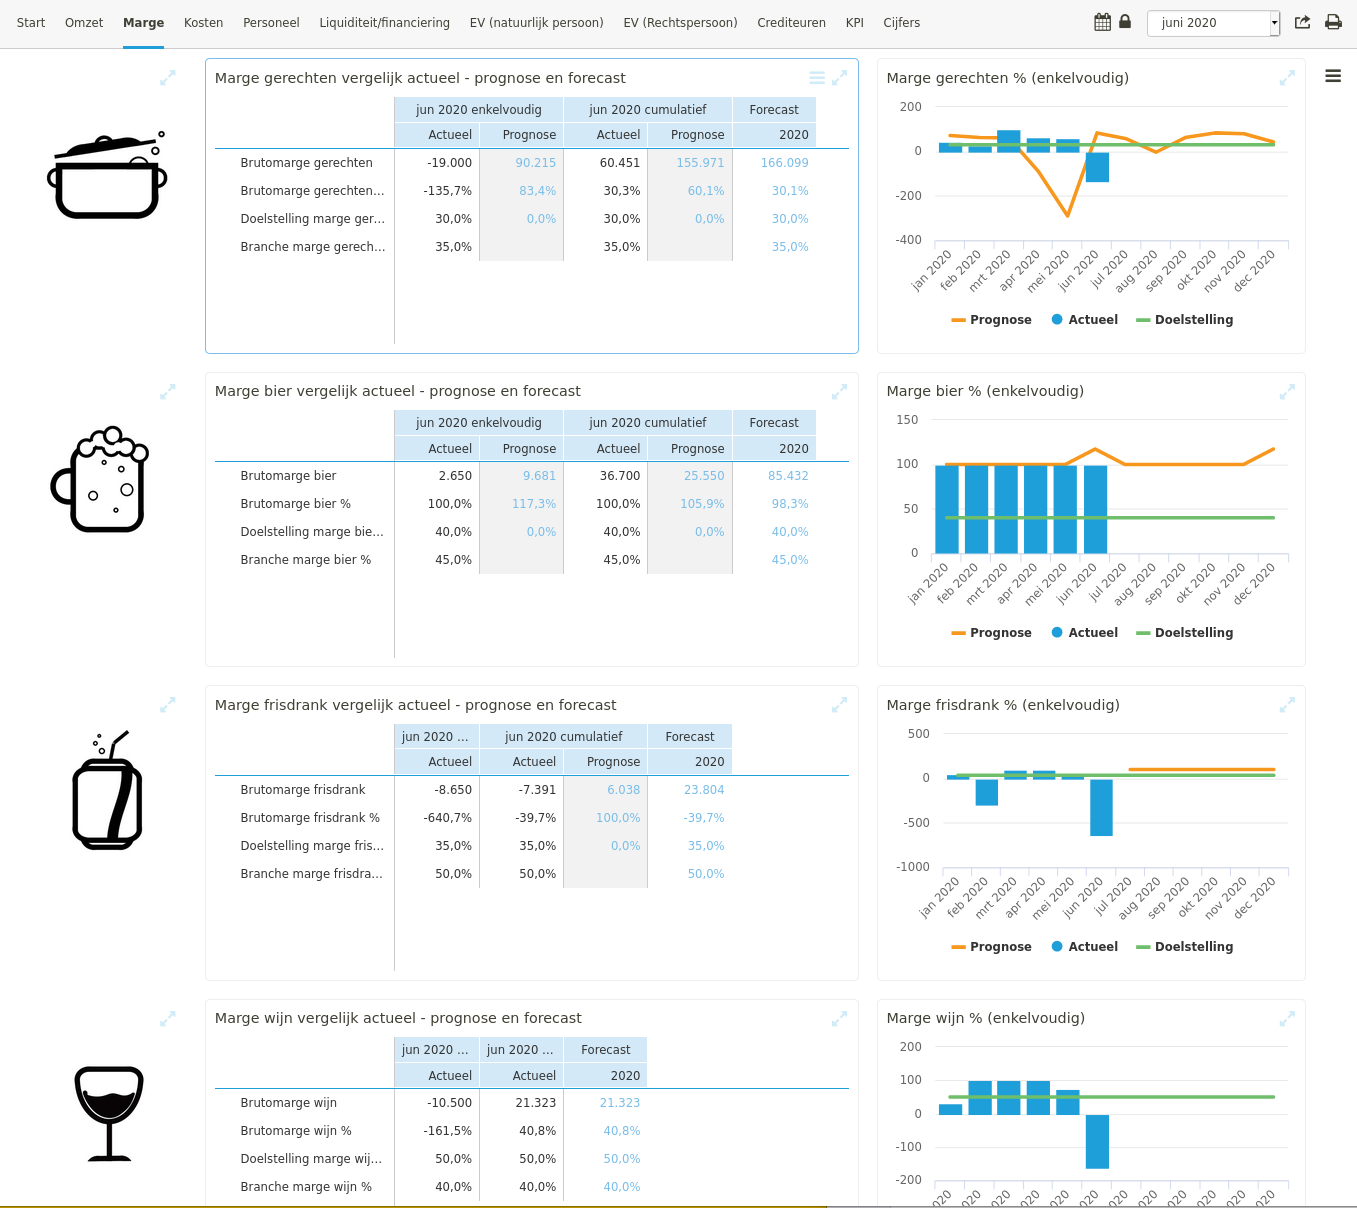Click the 85.432 forecast value in bier table
1357x1208 pixels.
click(788, 476)
